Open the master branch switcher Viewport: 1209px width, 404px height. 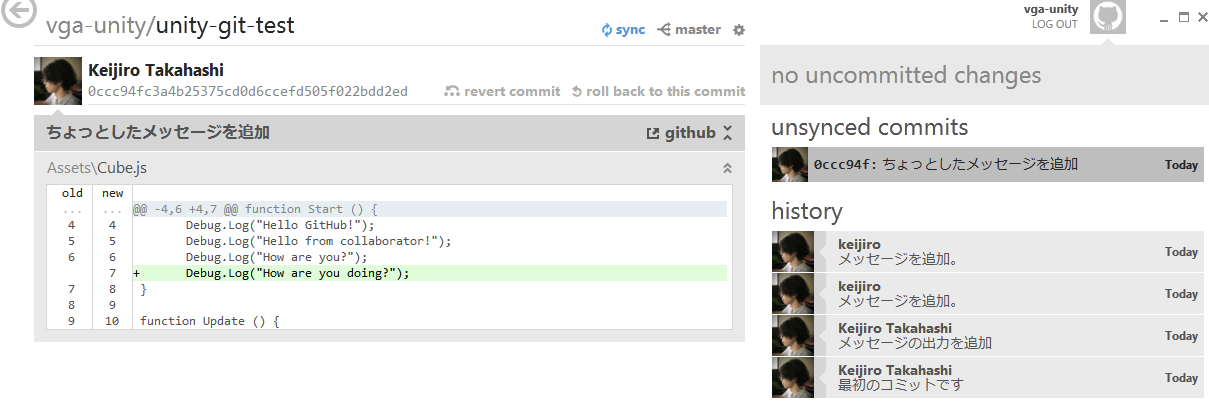click(689, 30)
